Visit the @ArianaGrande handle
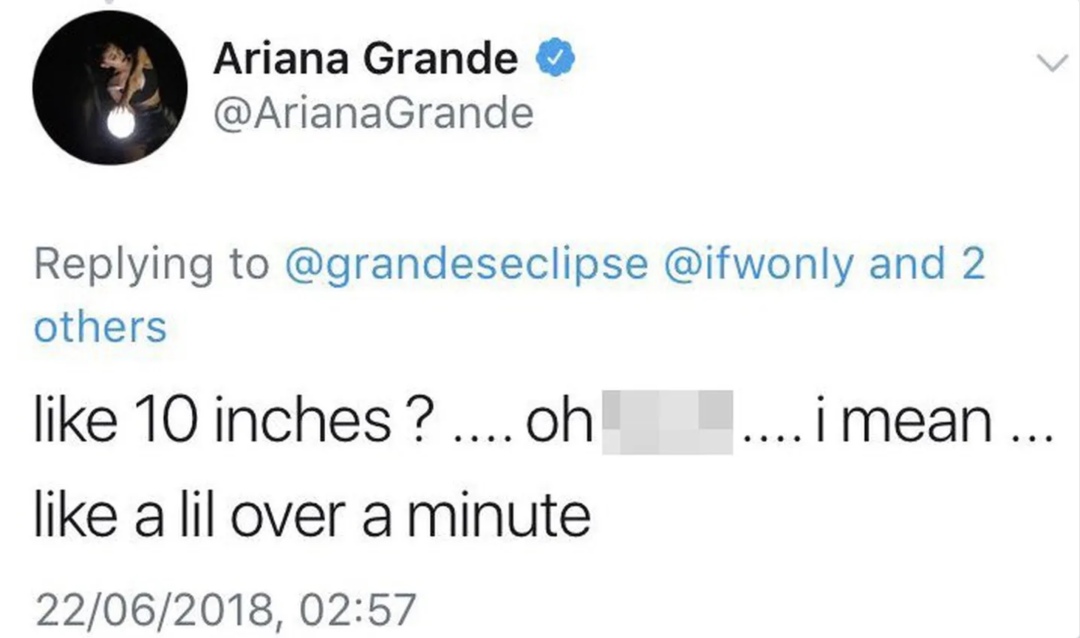The image size is (1080, 638). click(x=373, y=113)
